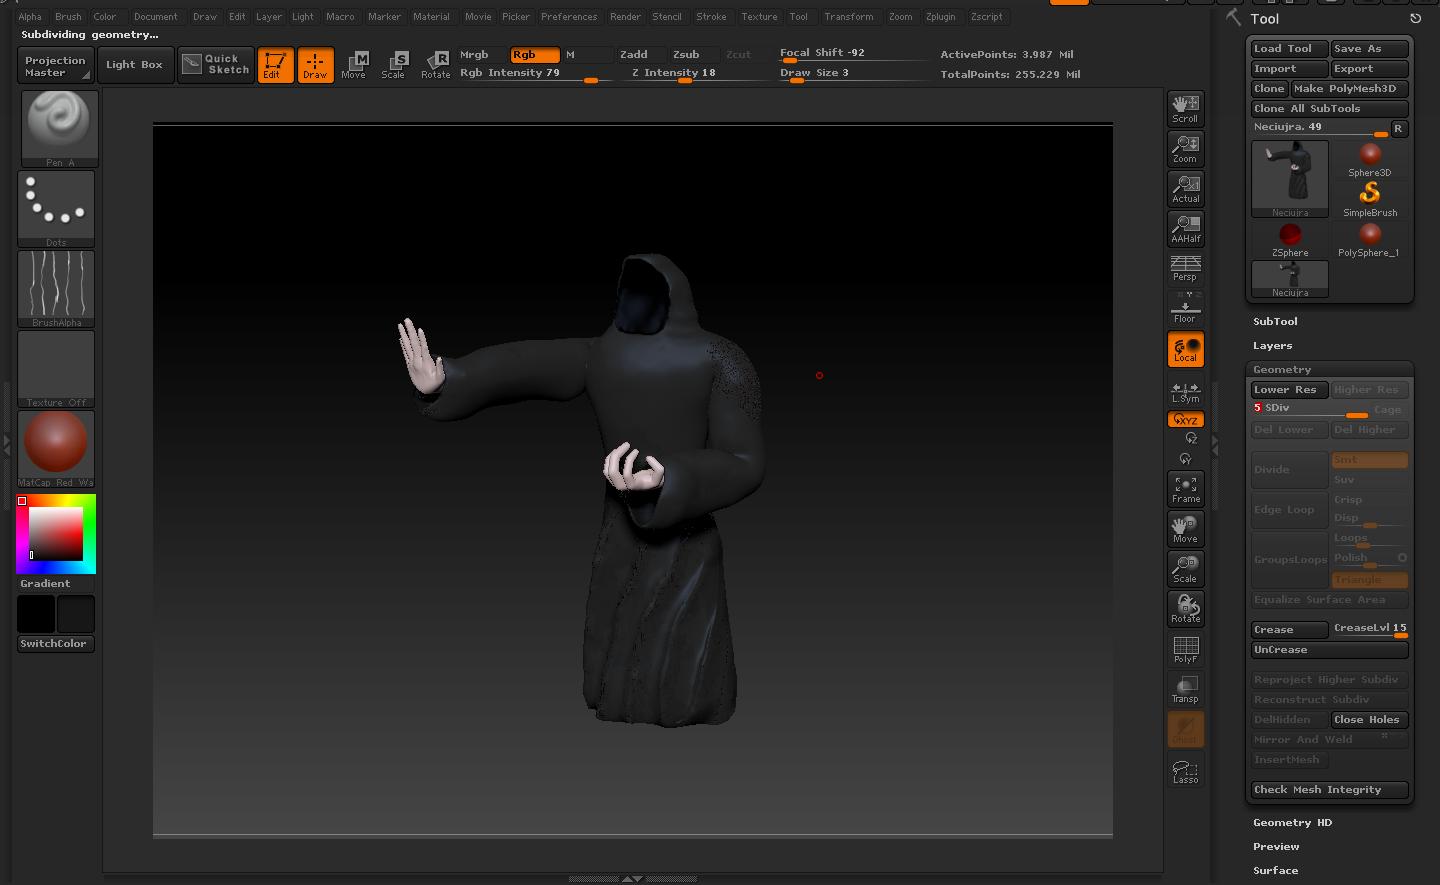Toggle Persp perspective view on right shelf
This screenshot has height=885, width=1440.
point(1185,268)
